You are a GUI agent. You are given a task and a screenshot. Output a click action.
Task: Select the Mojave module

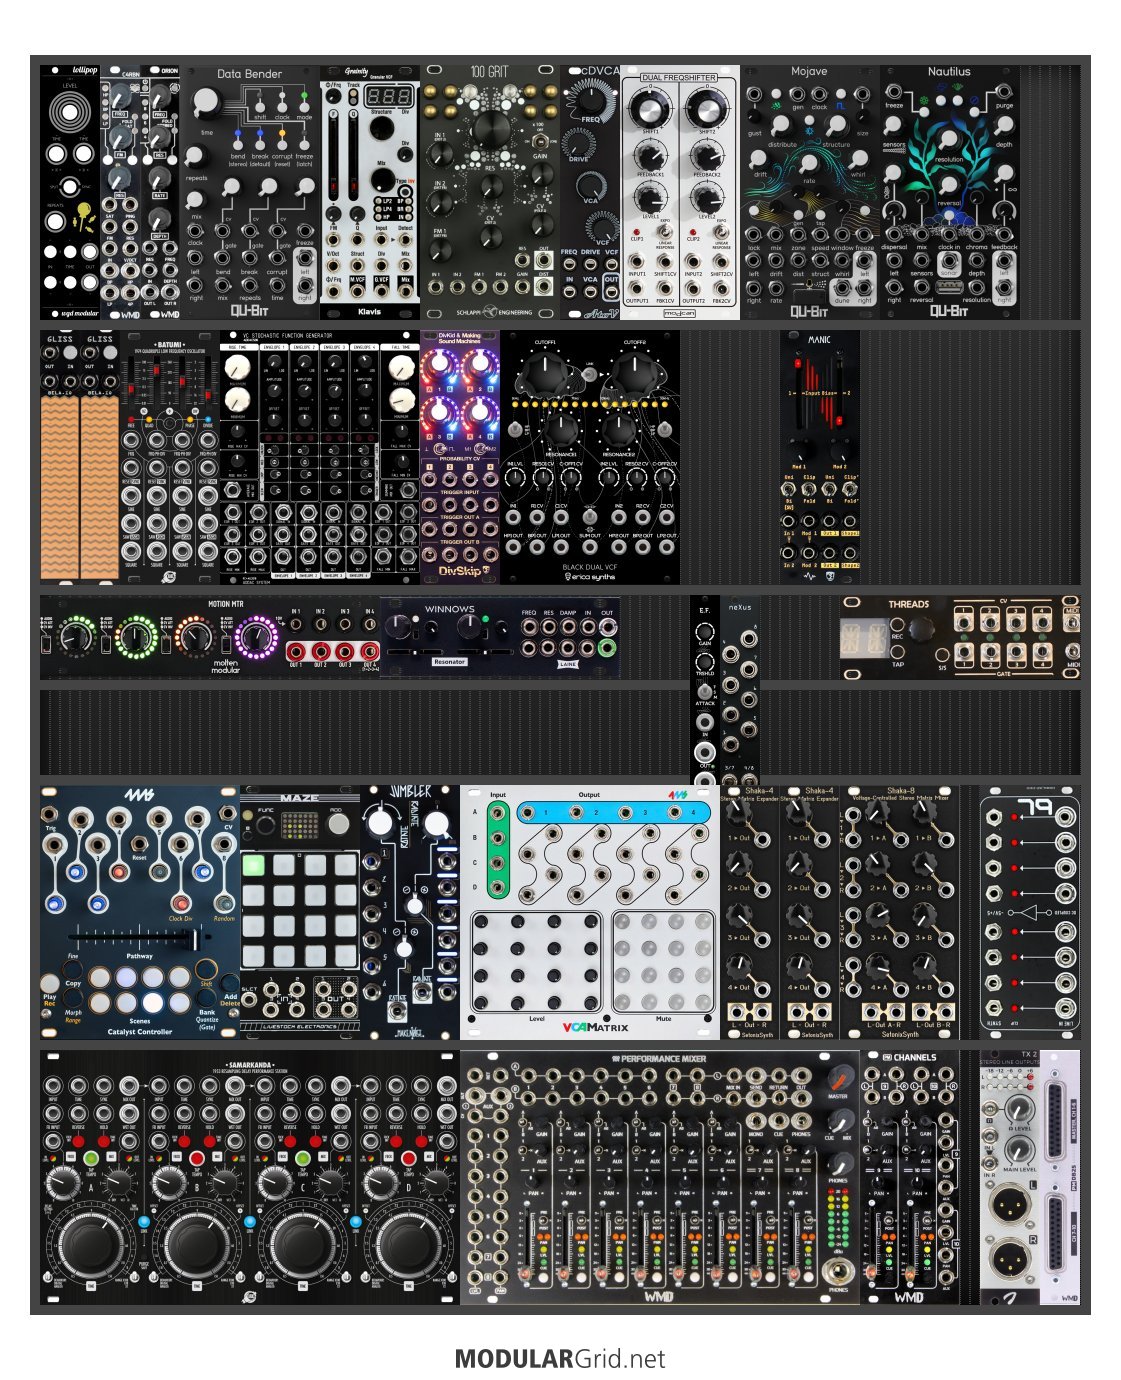point(809,192)
